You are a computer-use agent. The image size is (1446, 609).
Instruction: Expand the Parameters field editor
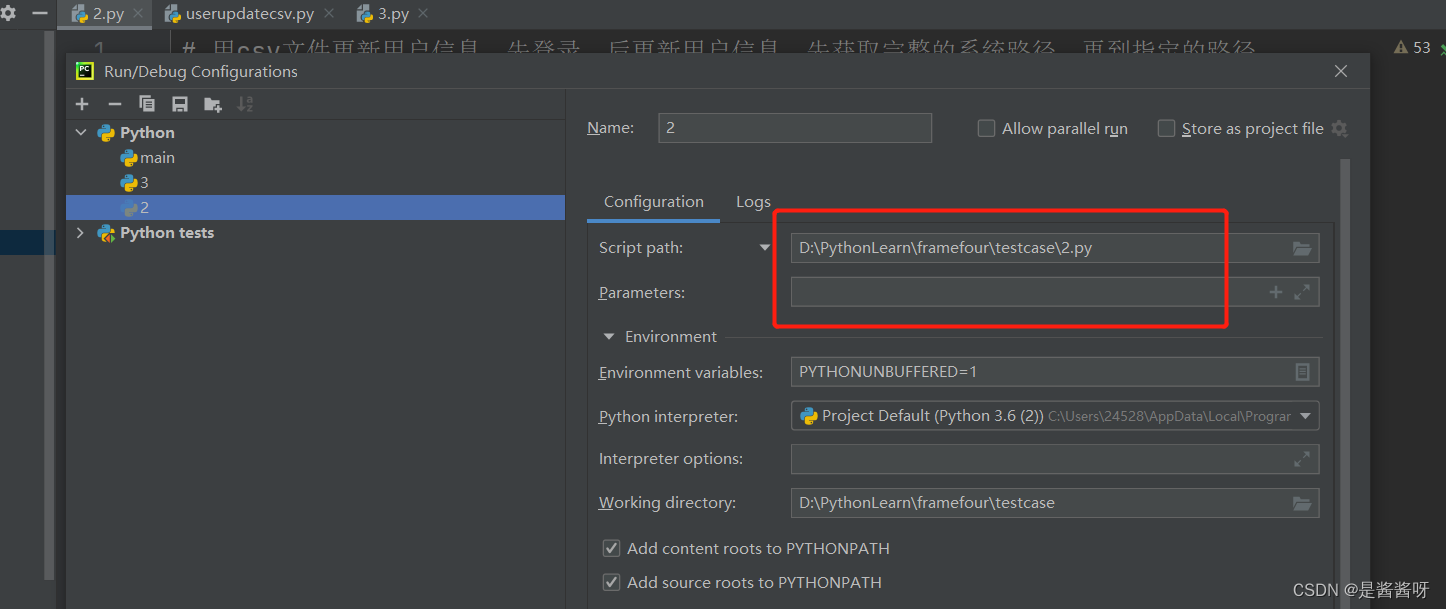point(1302,292)
